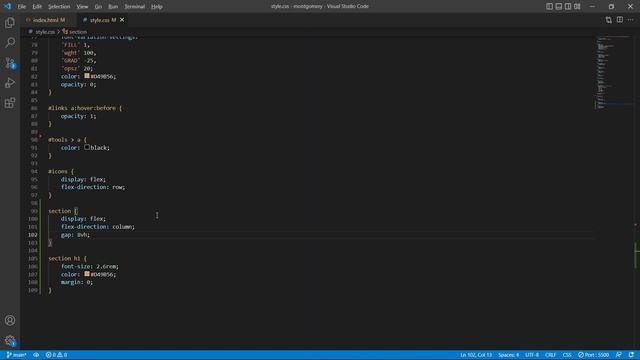640x360 pixels.
Task: Toggle the bottom panel layout icon
Action: [x=559, y=6]
